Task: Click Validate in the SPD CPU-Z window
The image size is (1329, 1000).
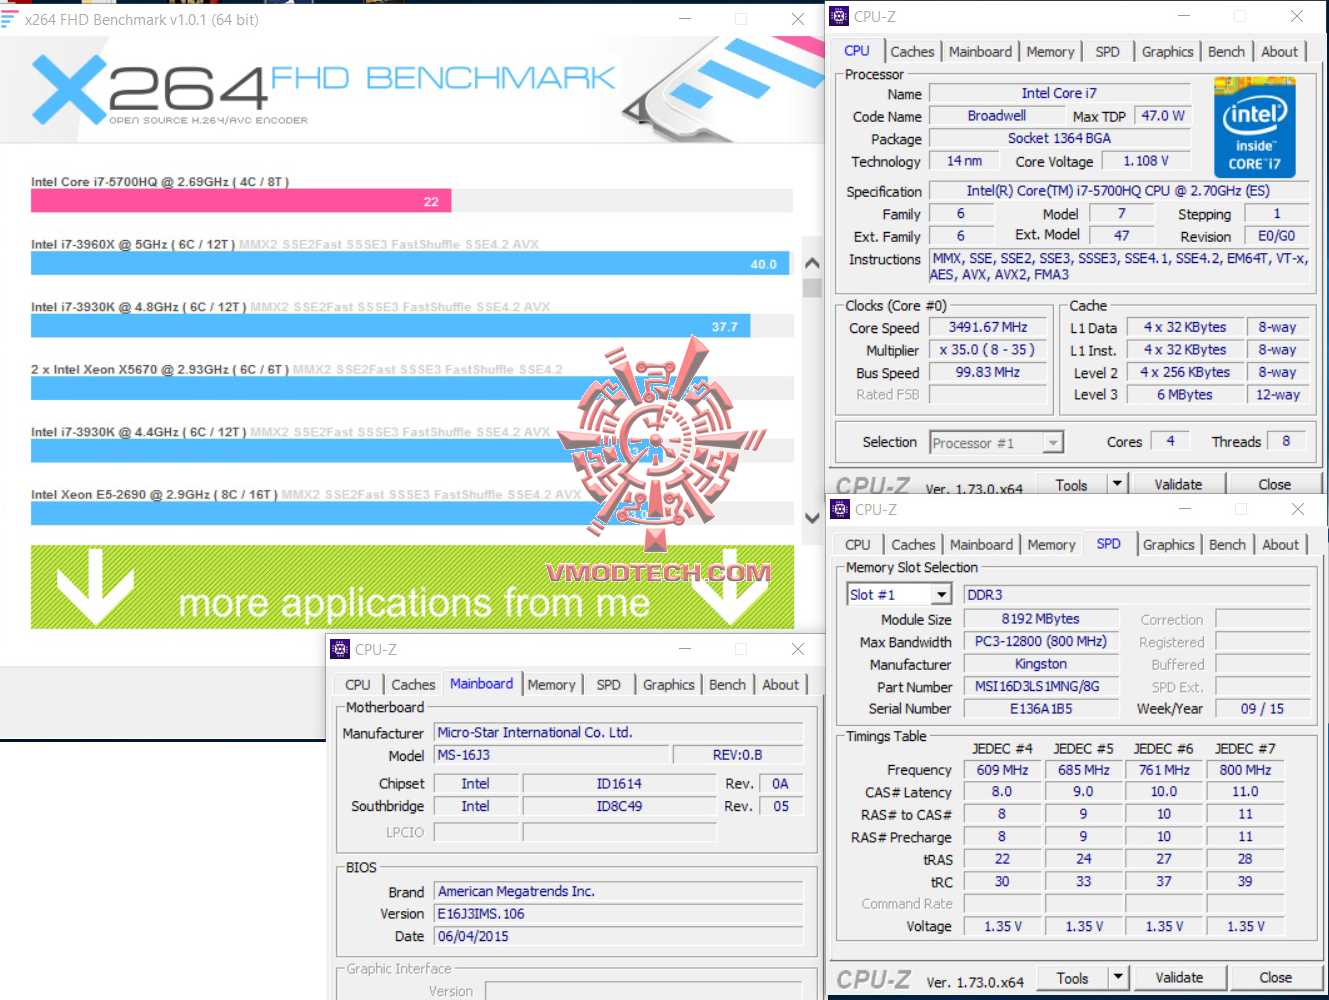Action: click(1179, 977)
